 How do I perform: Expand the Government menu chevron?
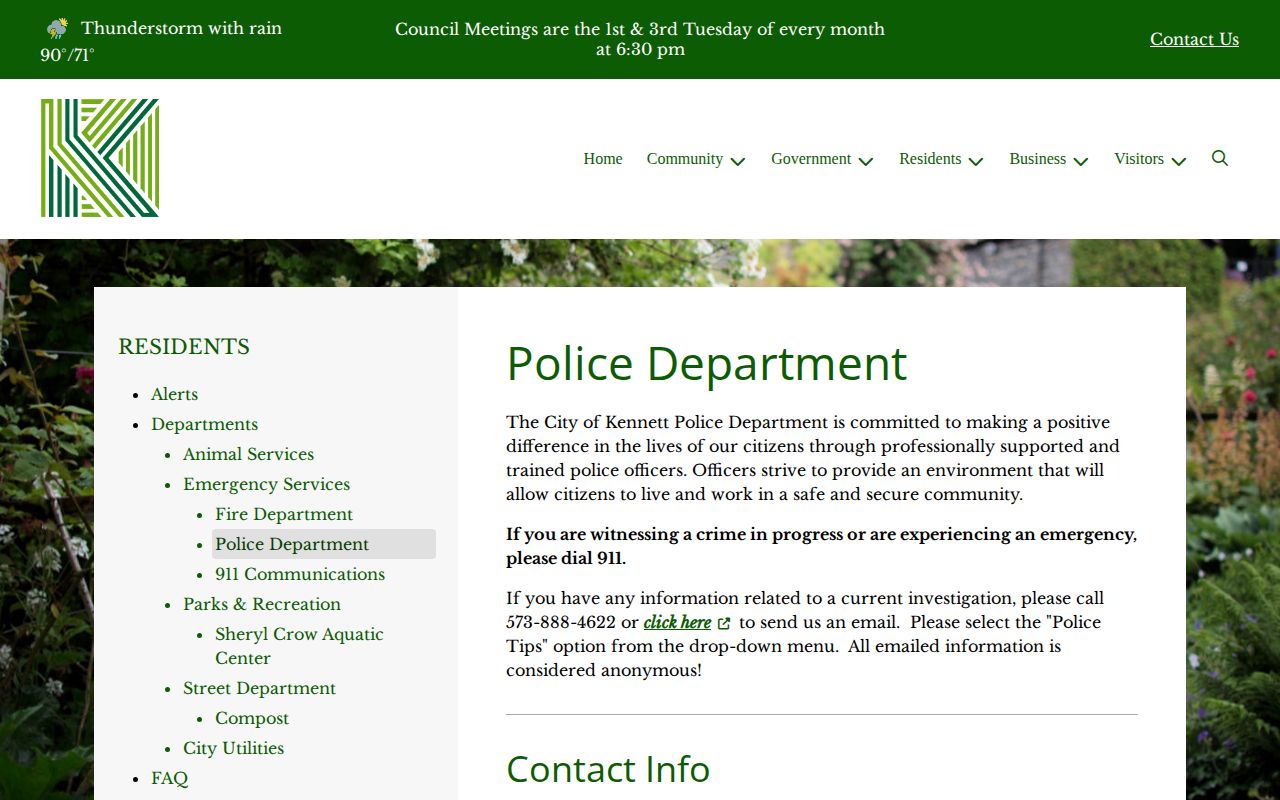[866, 161]
